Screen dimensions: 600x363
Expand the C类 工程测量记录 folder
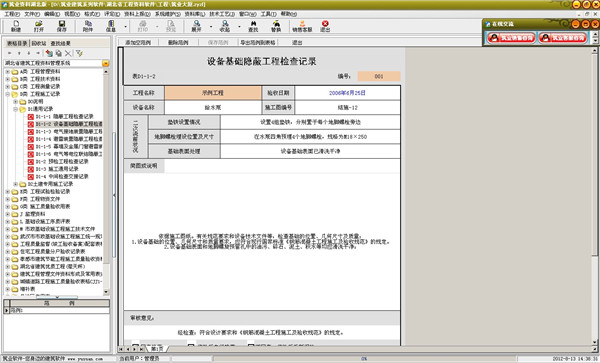[x=7, y=86]
